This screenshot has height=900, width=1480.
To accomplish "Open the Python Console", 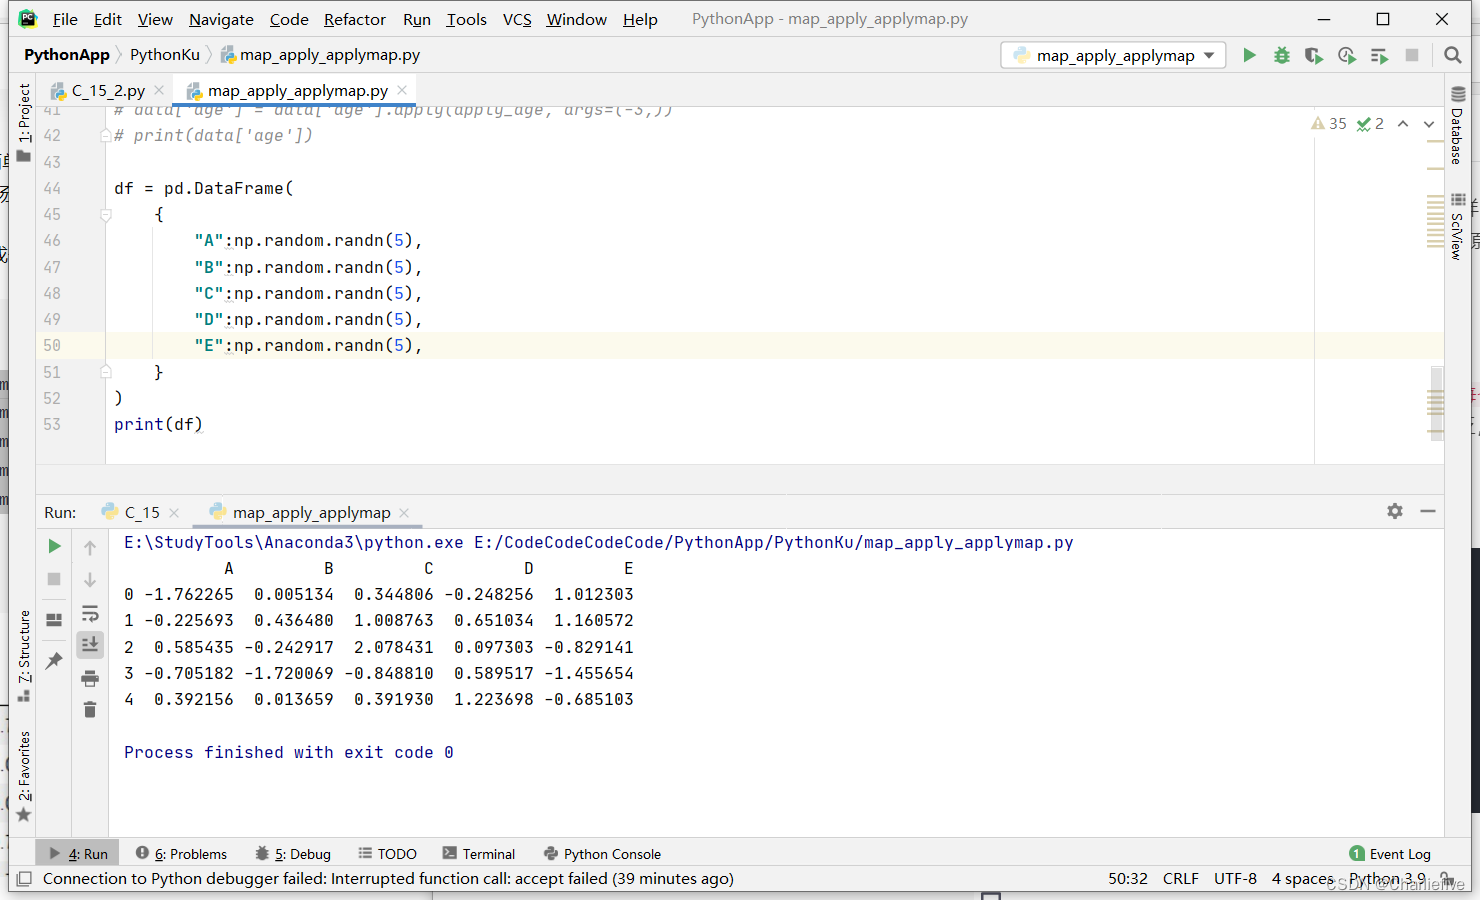I will [602, 854].
